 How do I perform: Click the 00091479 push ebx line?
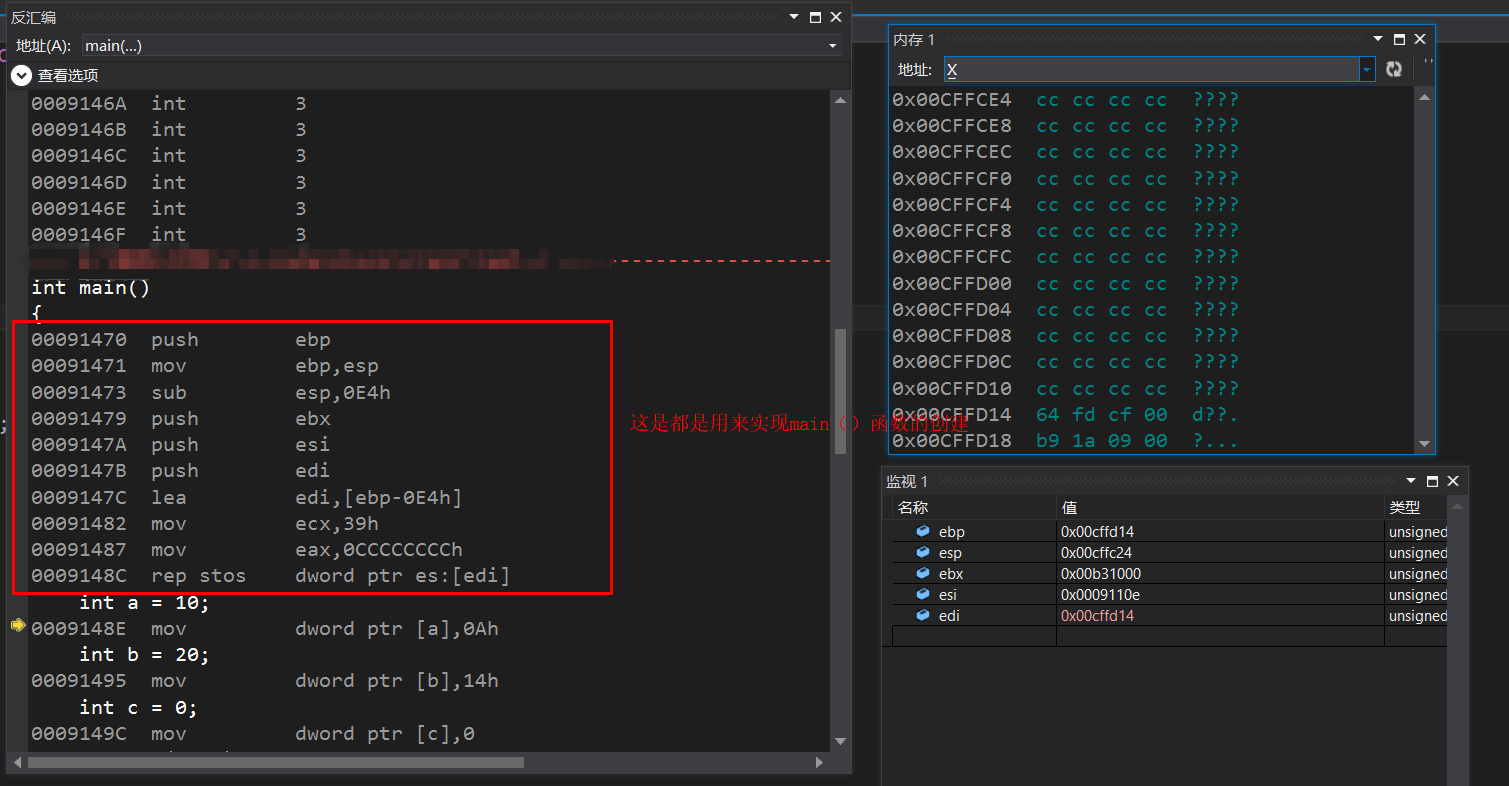point(181,419)
